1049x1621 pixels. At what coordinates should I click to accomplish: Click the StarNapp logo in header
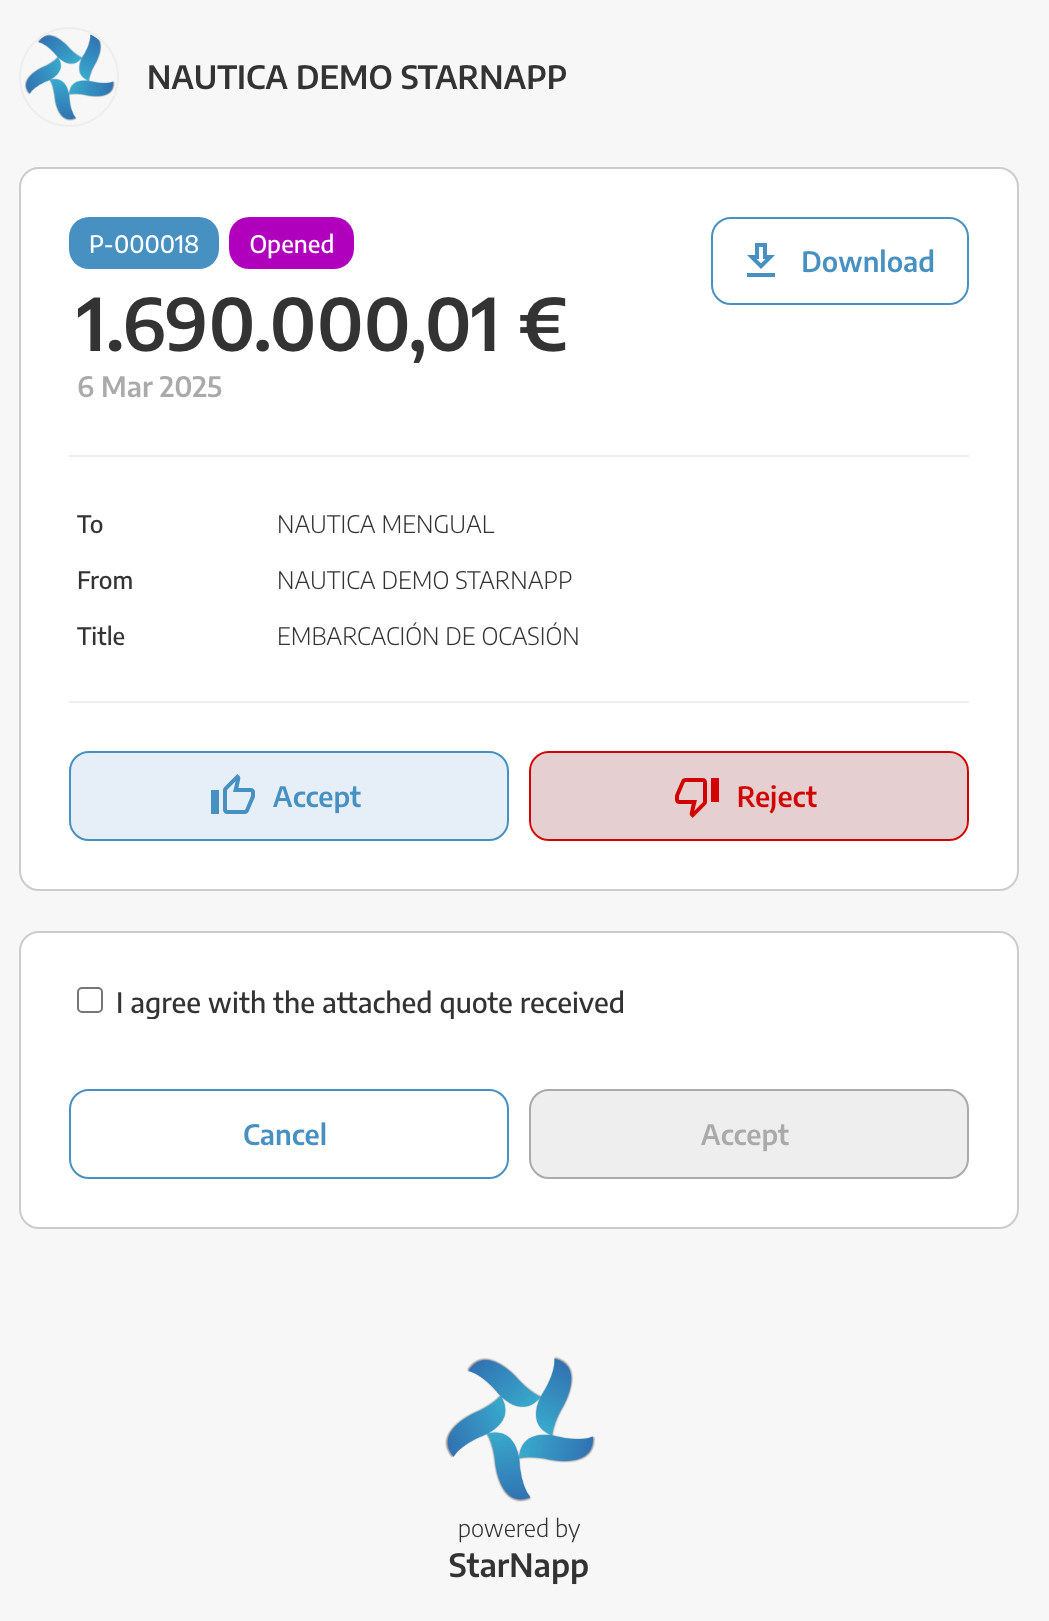tap(69, 77)
